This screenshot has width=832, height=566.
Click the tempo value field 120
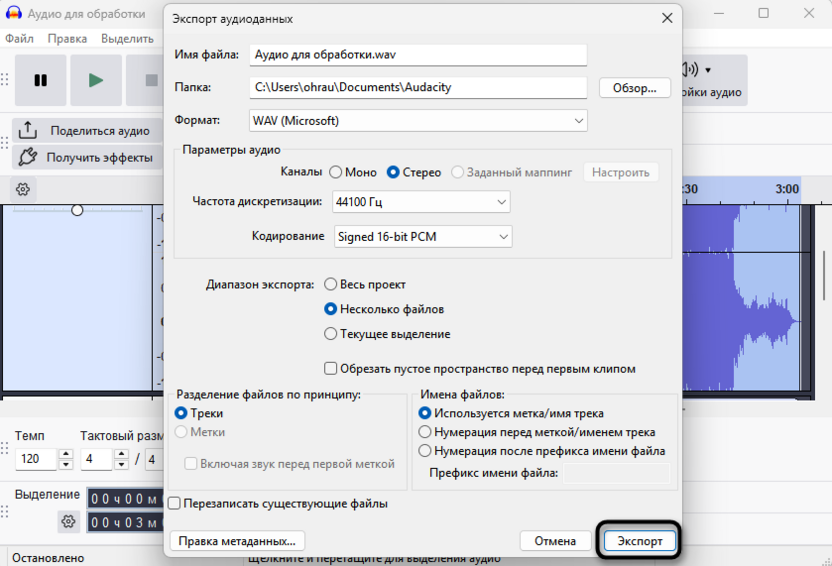36,459
